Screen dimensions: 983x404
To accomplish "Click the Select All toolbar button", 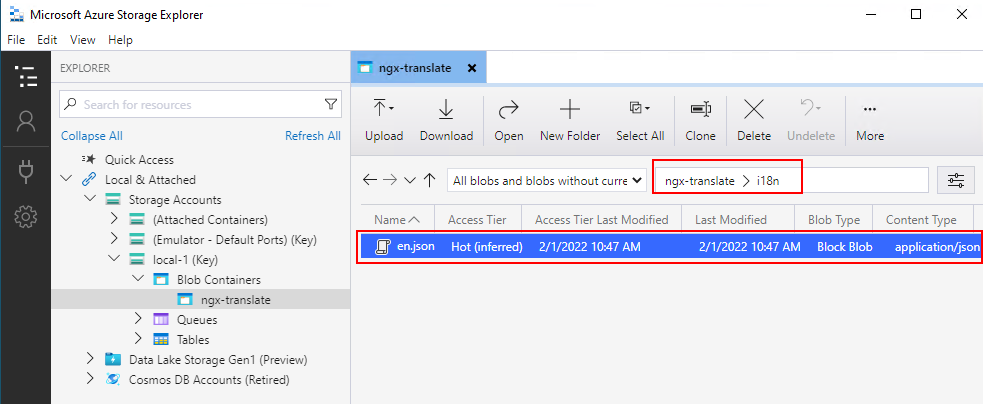I will [640, 120].
